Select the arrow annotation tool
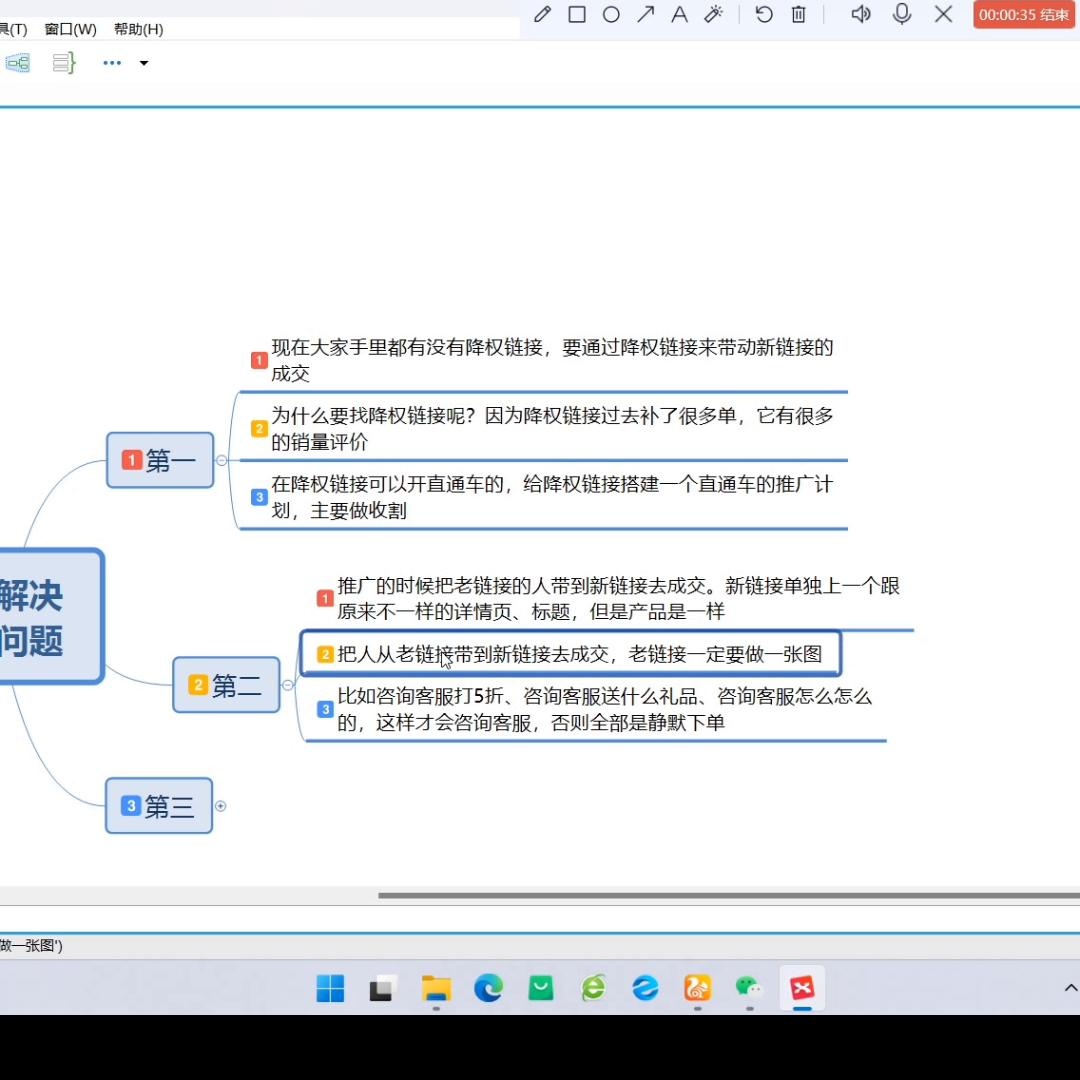Image resolution: width=1080 pixels, height=1080 pixels. pos(645,14)
